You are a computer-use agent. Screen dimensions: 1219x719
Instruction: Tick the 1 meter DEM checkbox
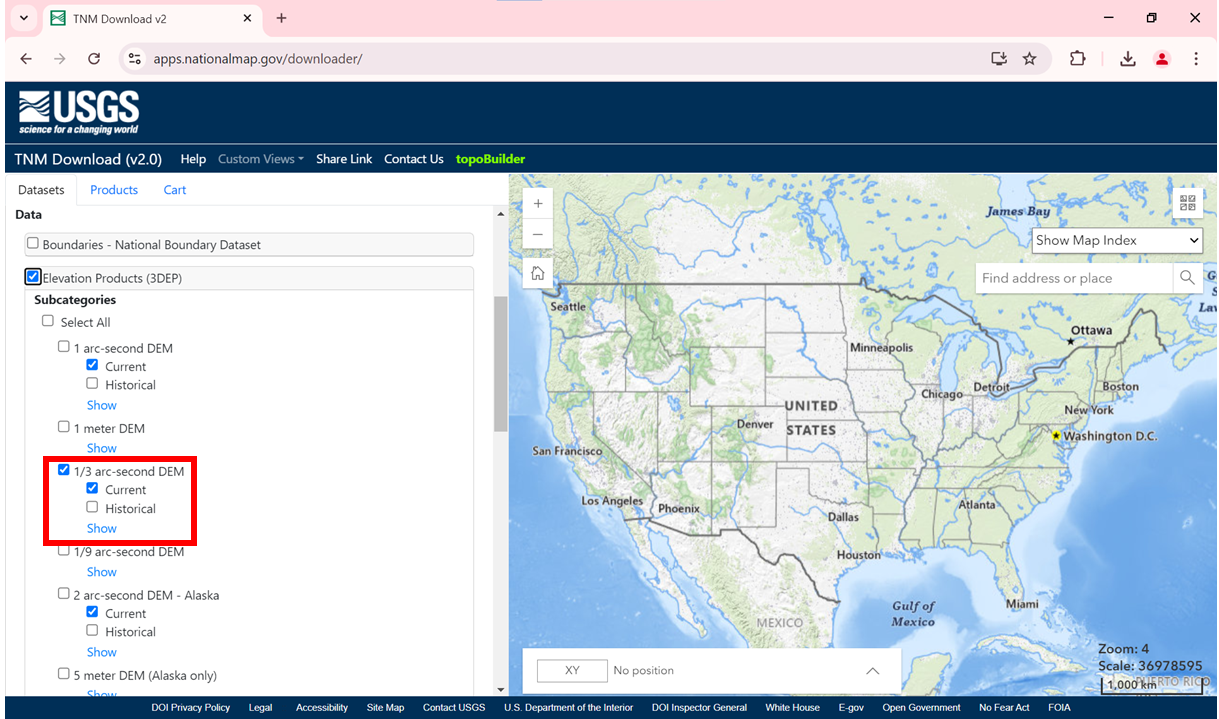(64, 427)
